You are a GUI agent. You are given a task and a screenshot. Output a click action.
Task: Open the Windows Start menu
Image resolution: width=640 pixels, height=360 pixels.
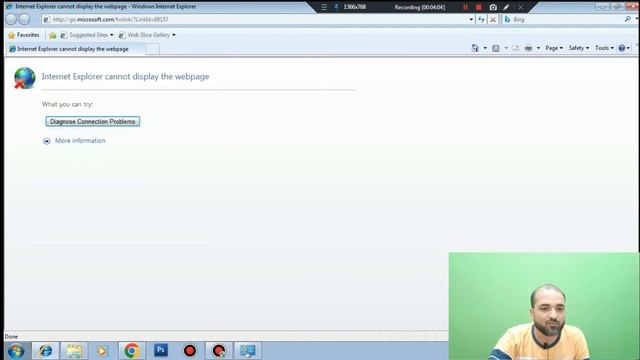(16, 351)
